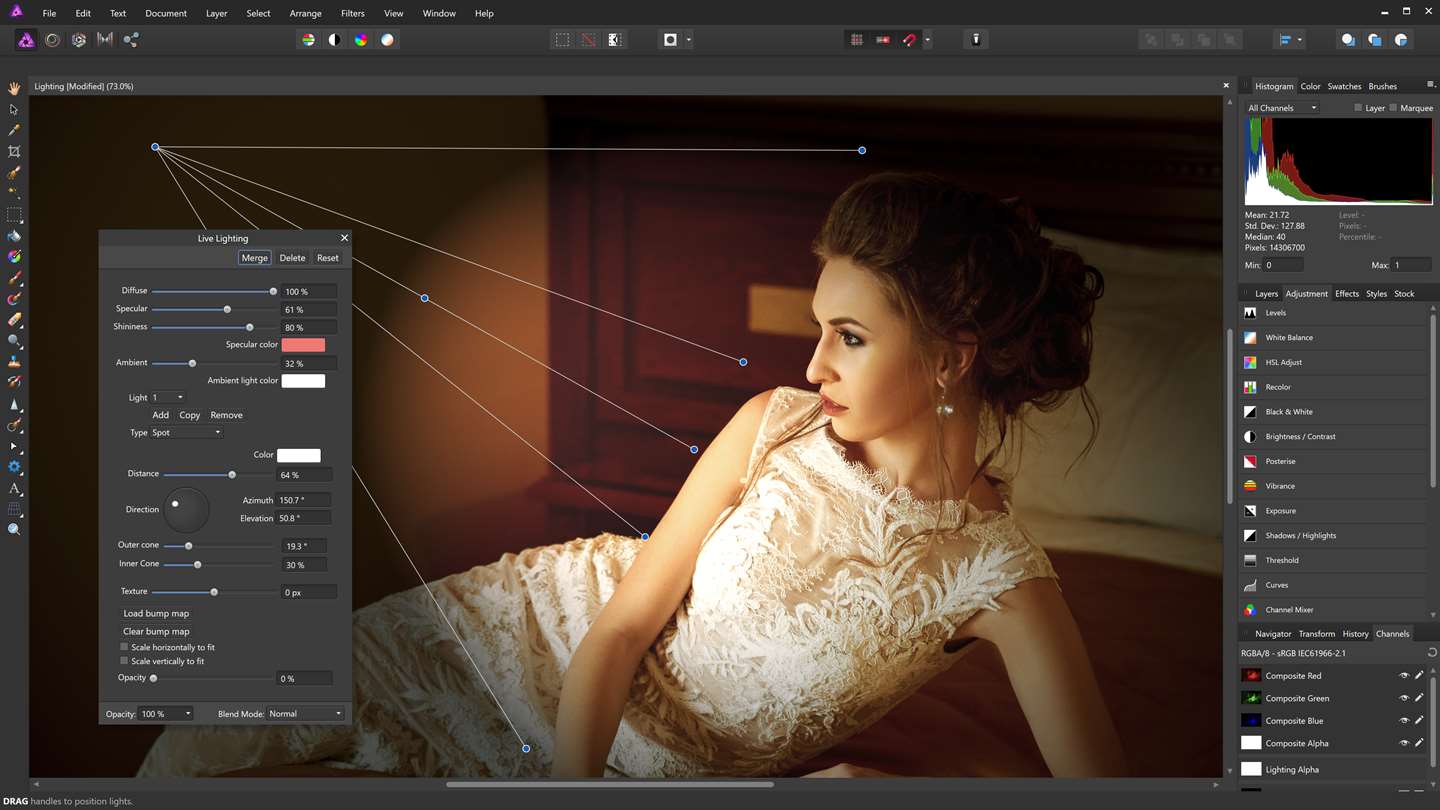Screen dimensions: 1440x810
Task: Switch to the Layers tab
Action: [x=1266, y=294]
